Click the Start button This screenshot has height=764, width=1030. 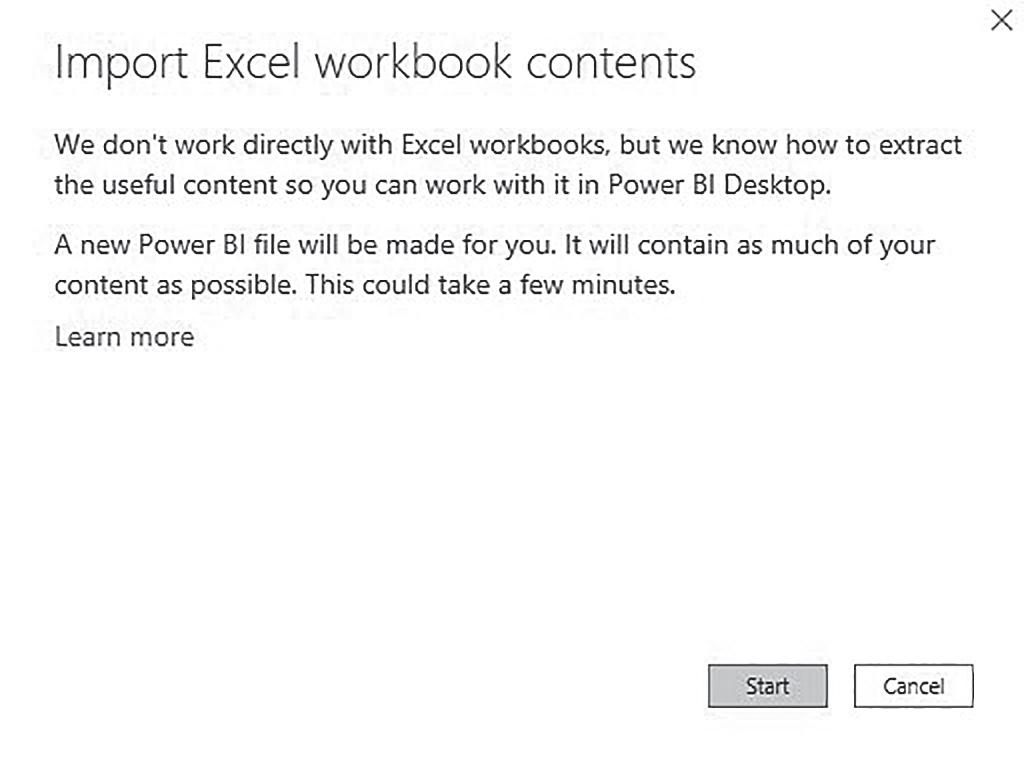pos(767,686)
